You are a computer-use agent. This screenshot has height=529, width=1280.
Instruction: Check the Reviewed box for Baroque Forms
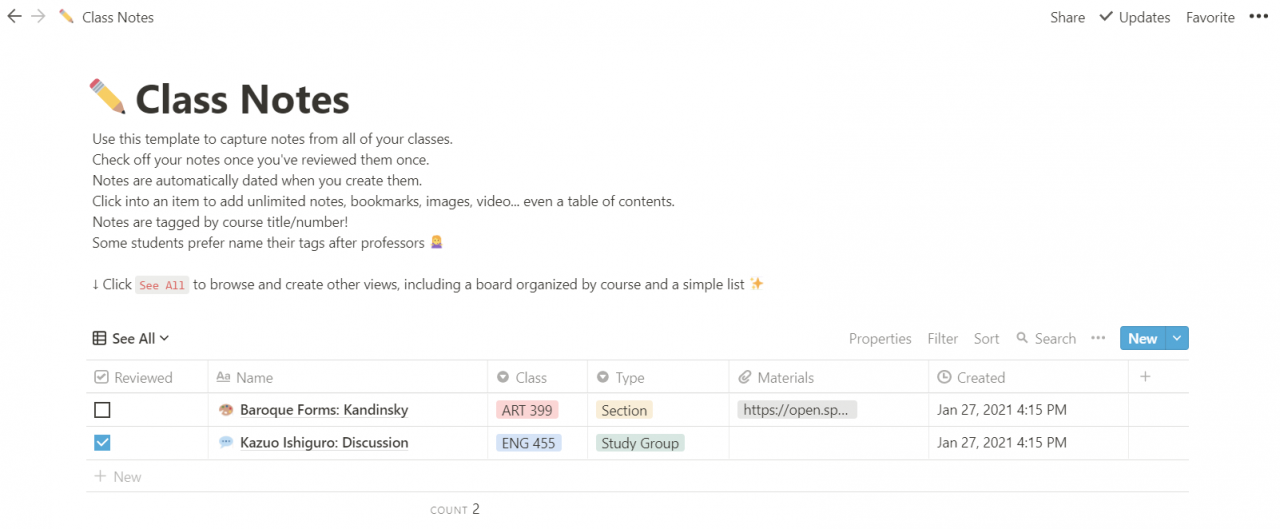pyautogui.click(x=102, y=410)
